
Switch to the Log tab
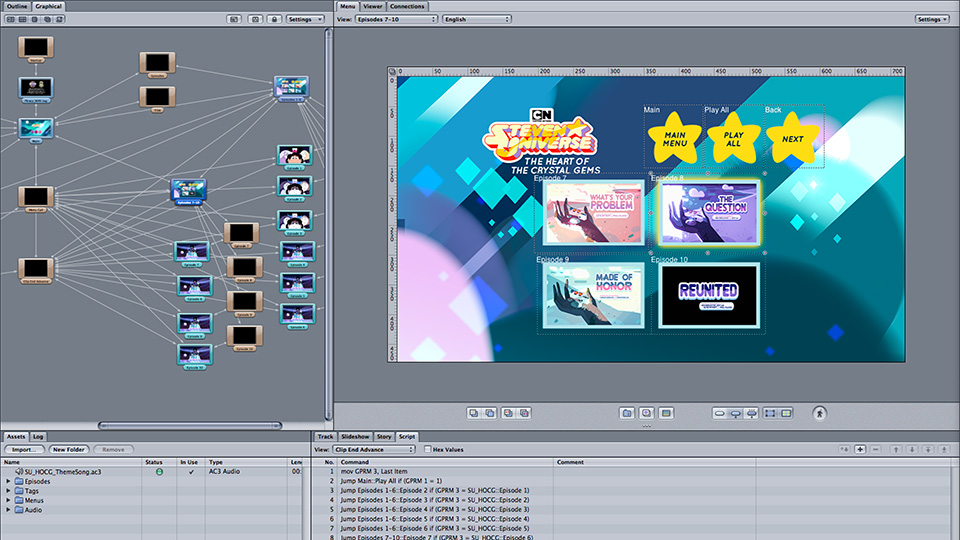coord(38,437)
